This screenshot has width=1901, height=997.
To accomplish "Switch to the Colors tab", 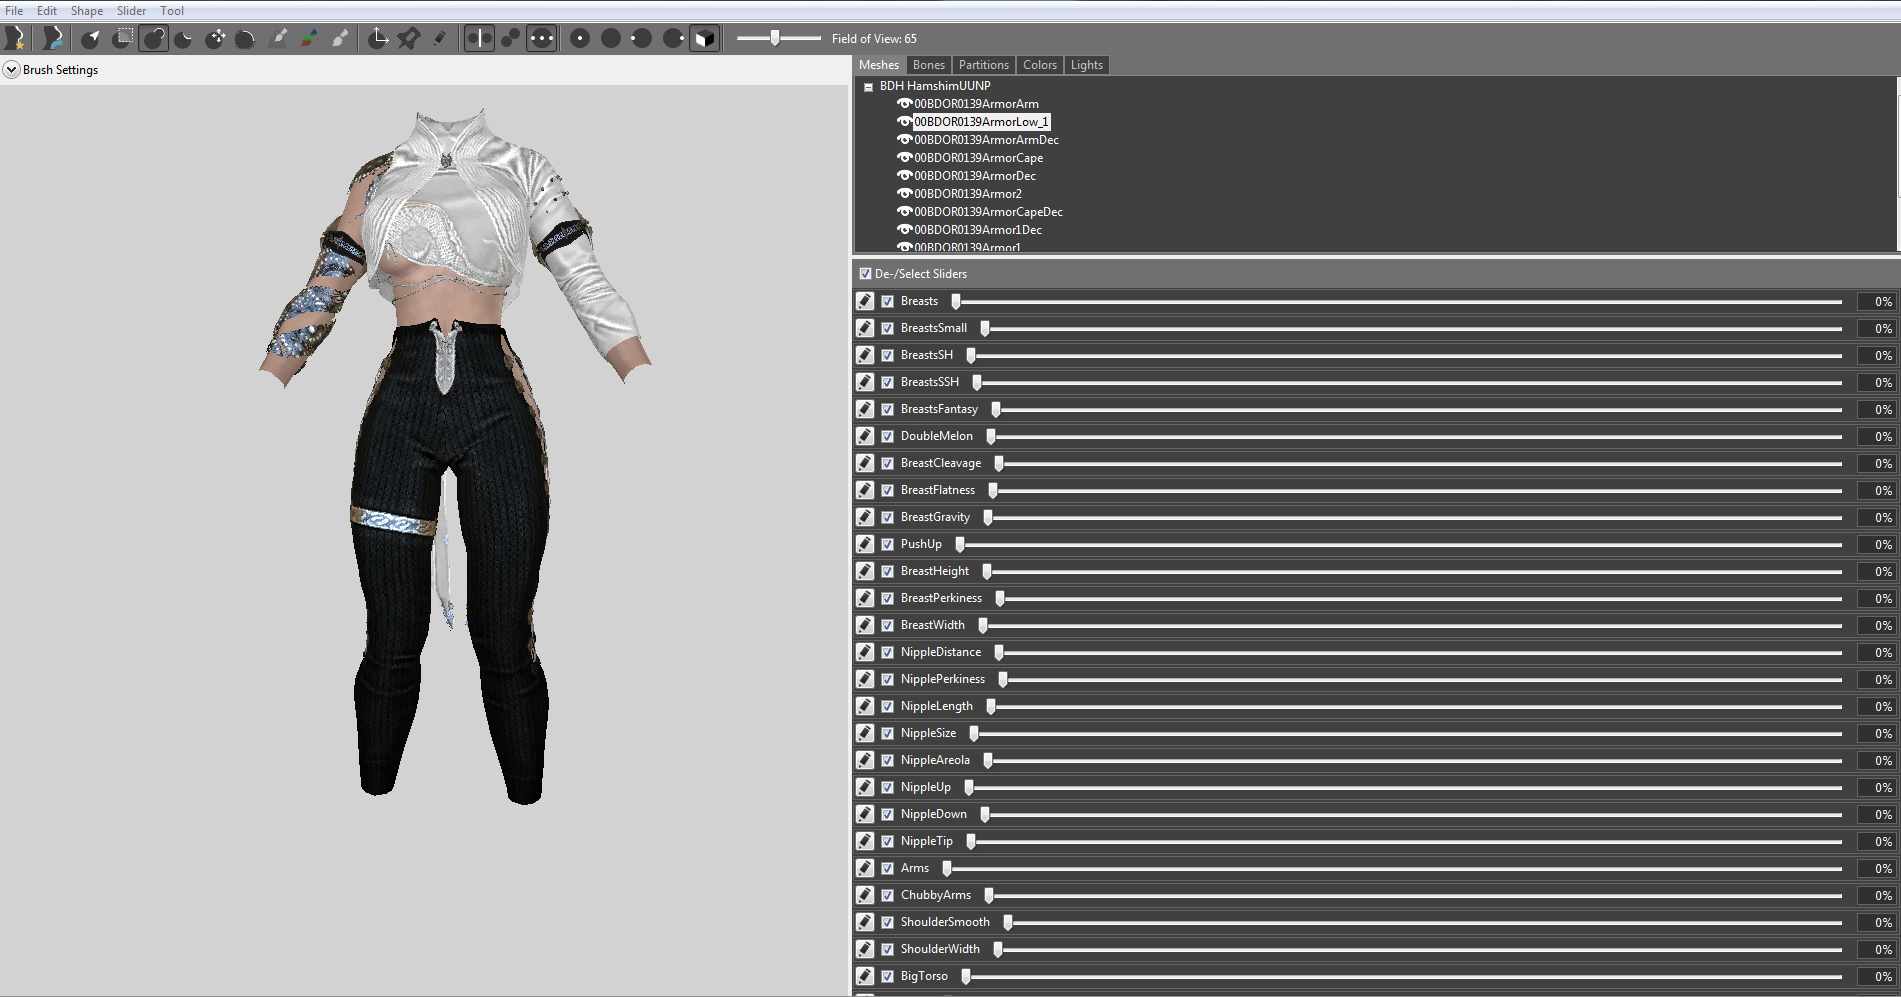I will coord(1040,65).
